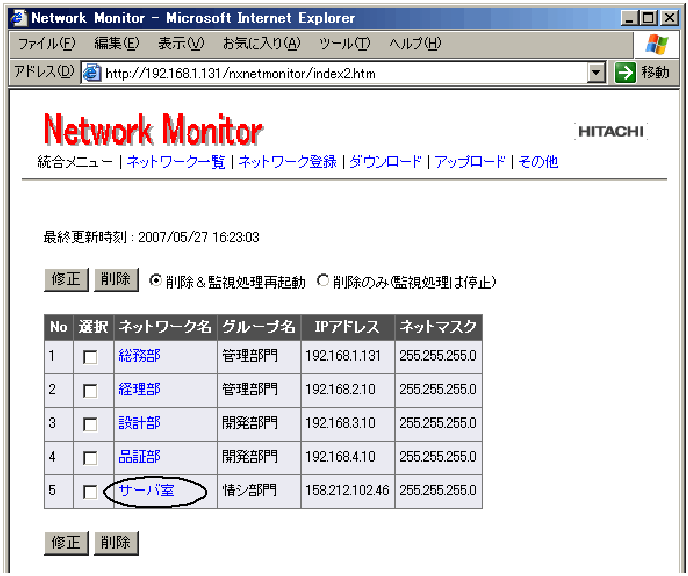The width and height of the screenshot is (688, 576).
Task: Open the ネットワーク一覧 link
Action: pyautogui.click(x=176, y=162)
